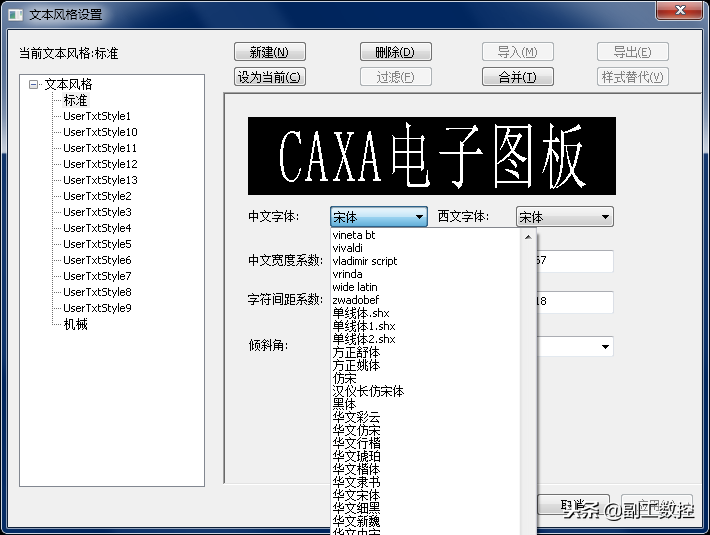Click the 字符间距系数 input field

click(575, 302)
